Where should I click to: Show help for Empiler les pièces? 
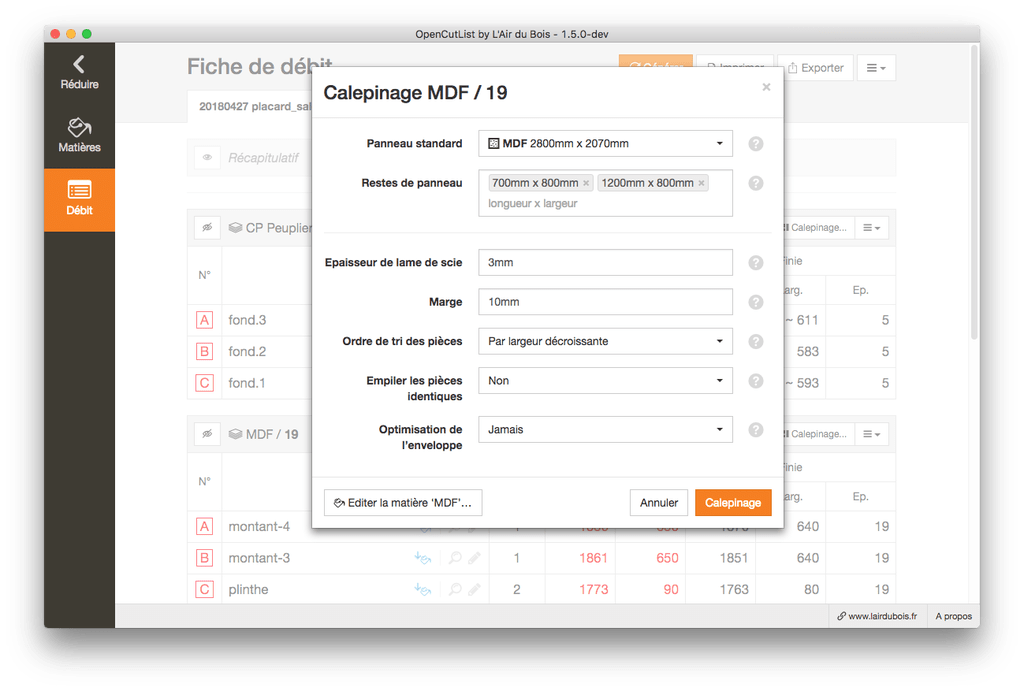(x=756, y=381)
